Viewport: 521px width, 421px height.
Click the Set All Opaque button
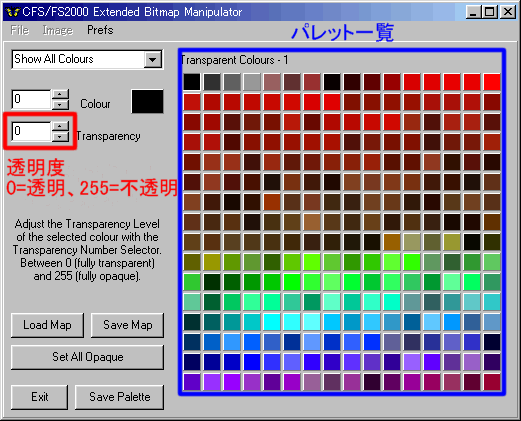(x=87, y=357)
